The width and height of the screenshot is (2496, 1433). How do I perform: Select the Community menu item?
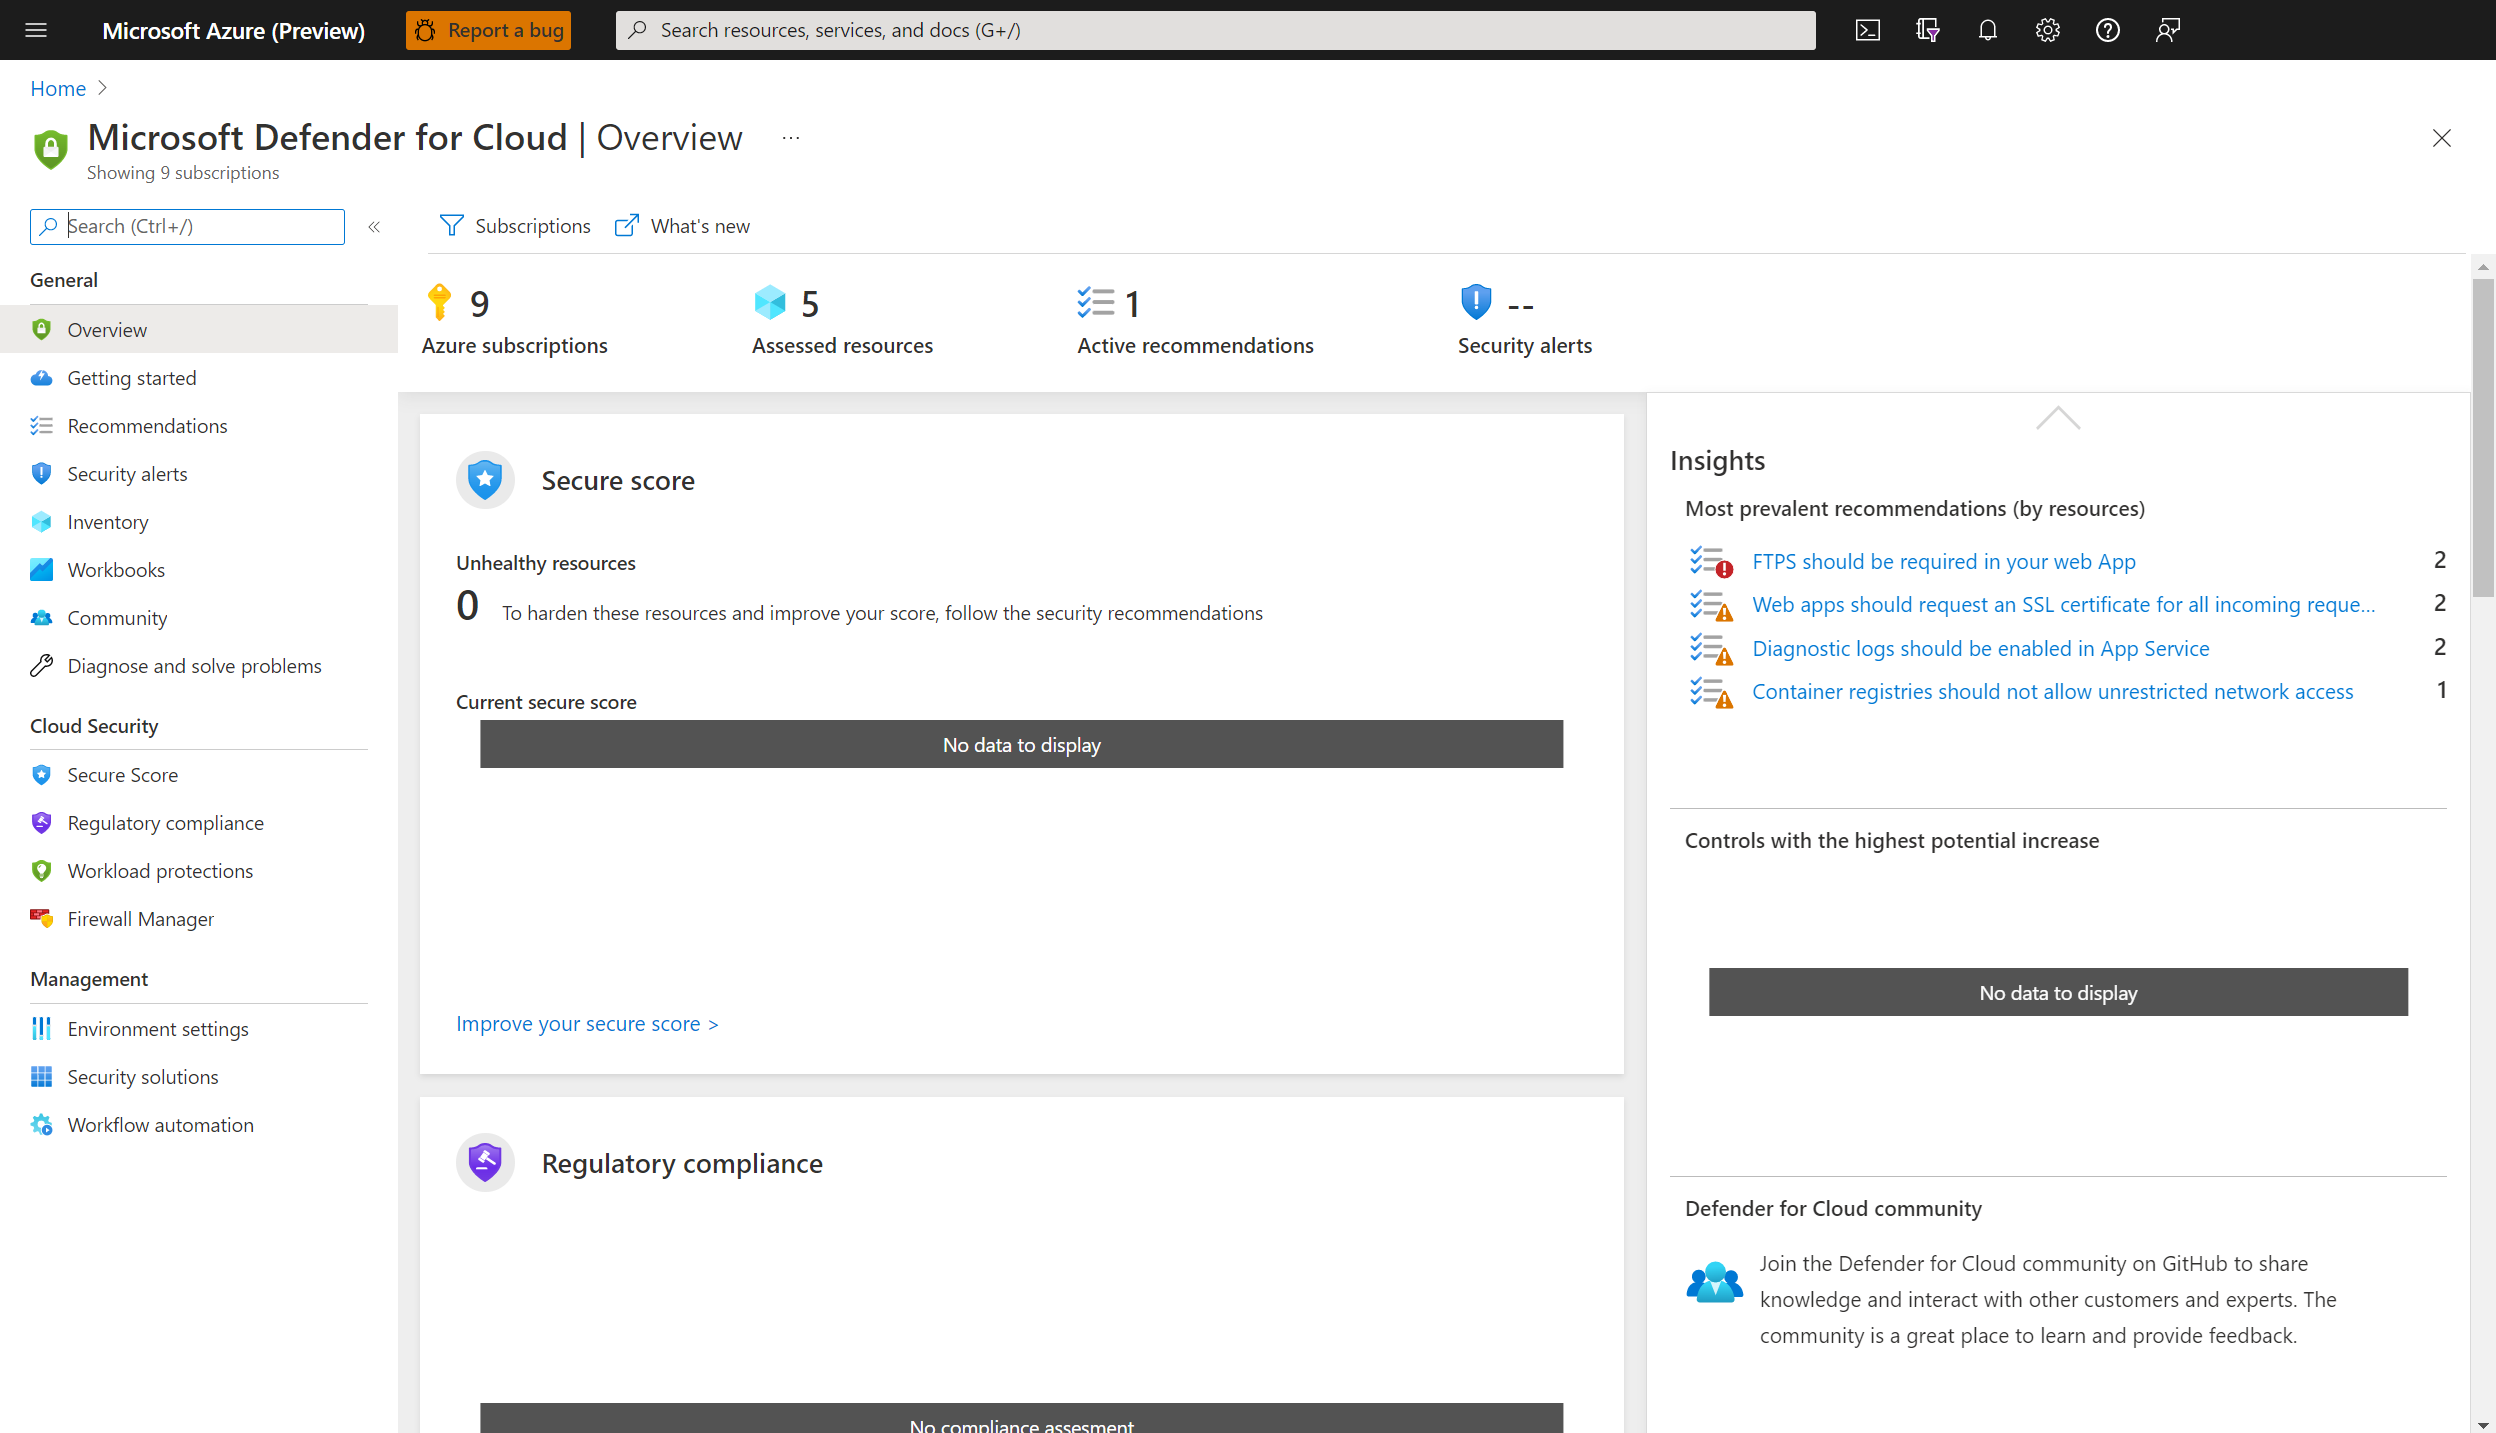click(117, 617)
